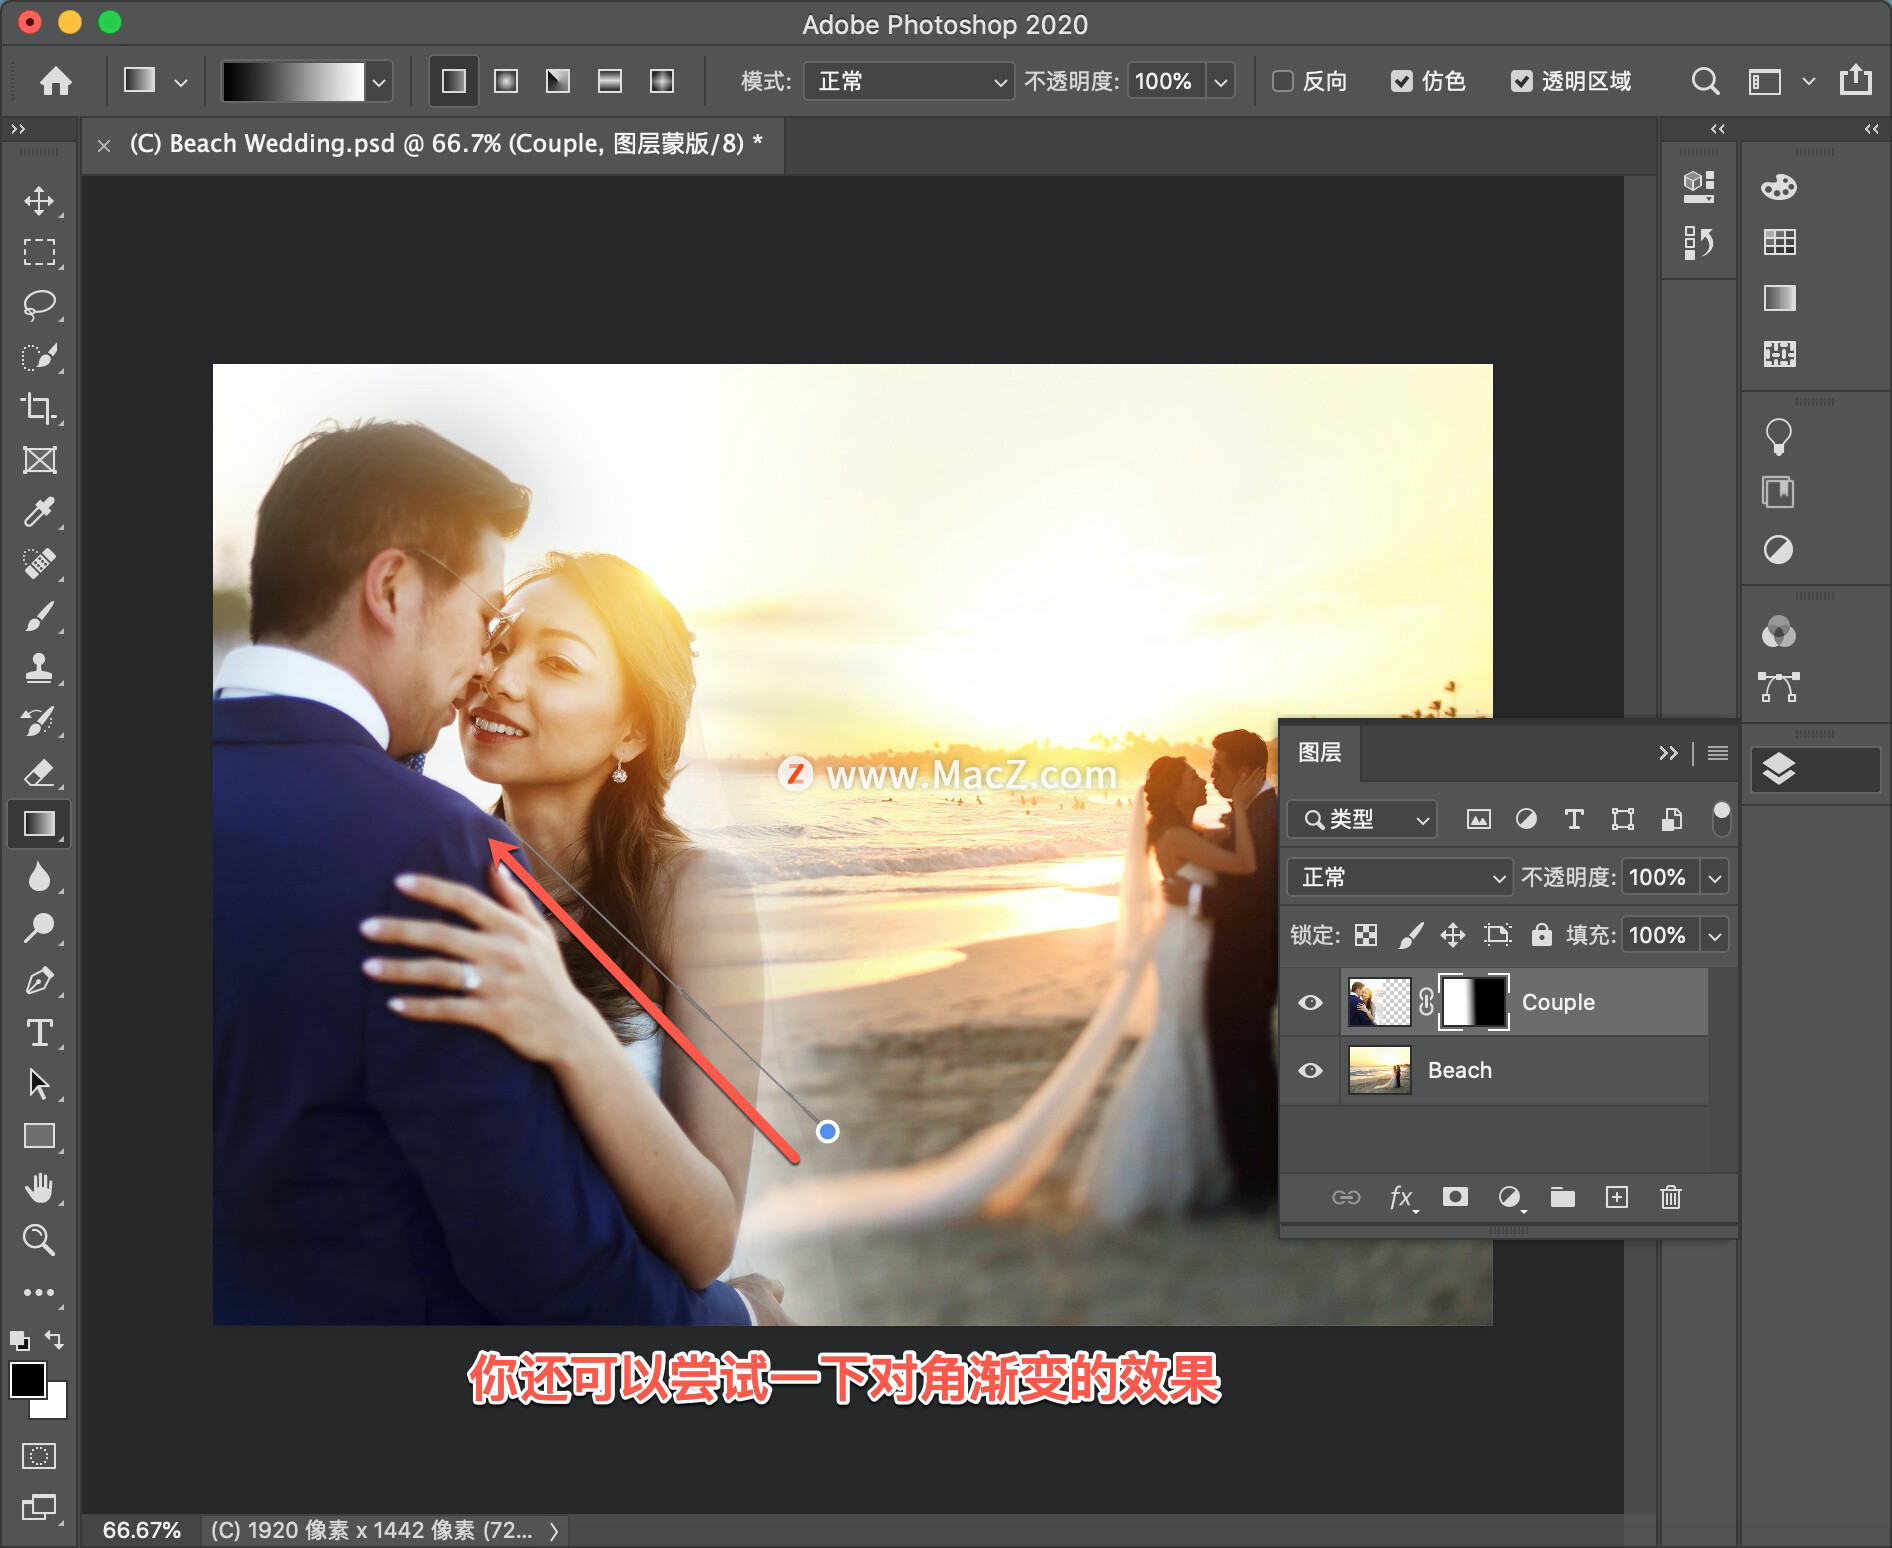The height and width of the screenshot is (1548, 1892).
Task: Select the Move tool
Action: (39, 200)
